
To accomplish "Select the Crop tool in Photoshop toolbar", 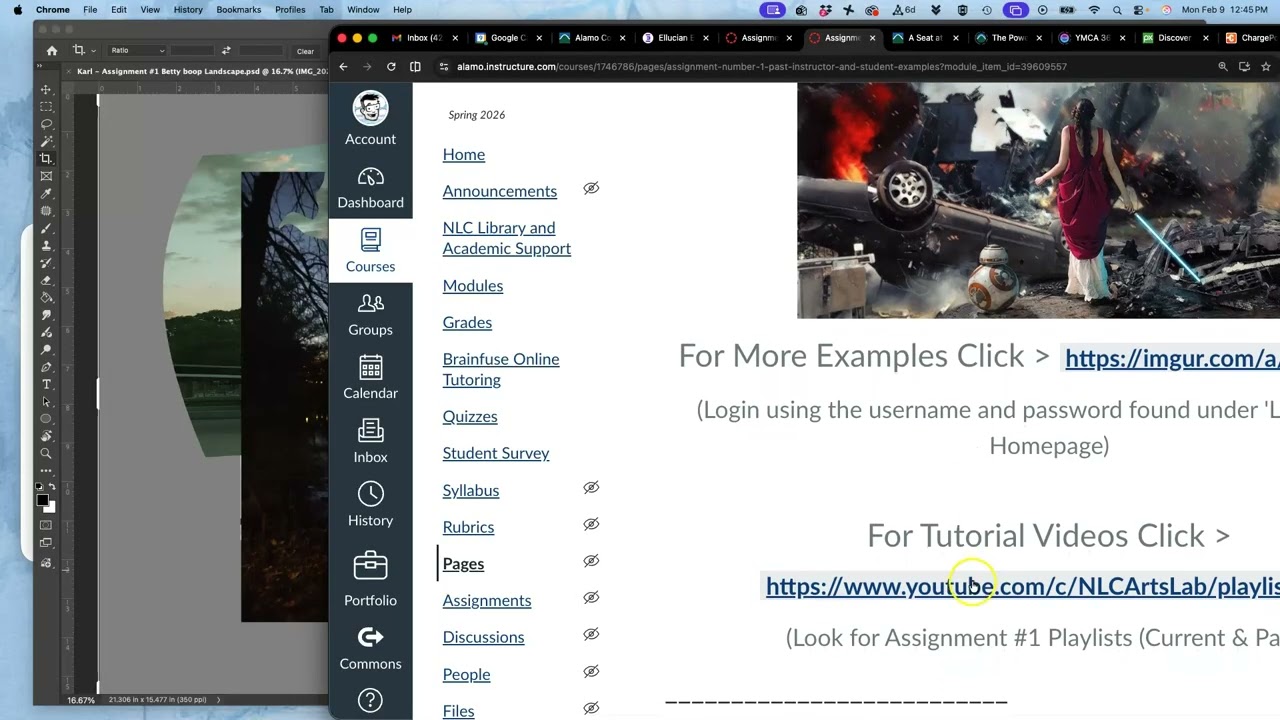I will click(x=46, y=158).
